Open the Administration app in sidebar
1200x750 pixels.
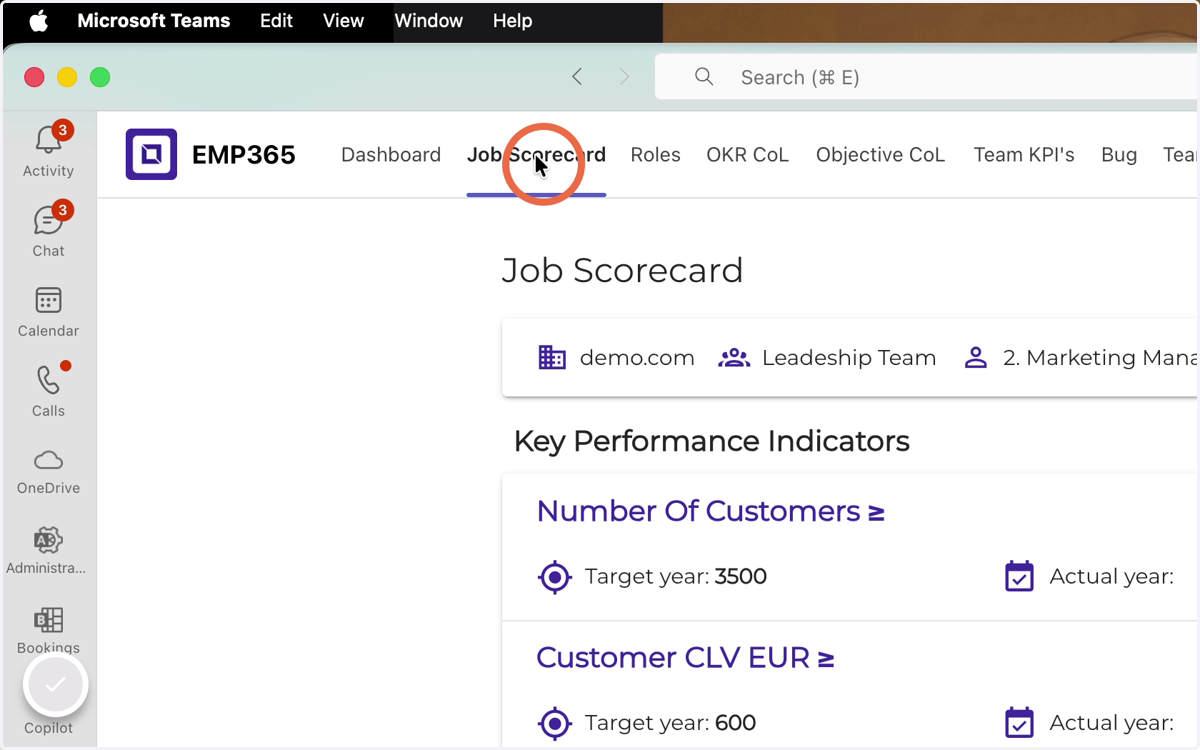(x=48, y=551)
